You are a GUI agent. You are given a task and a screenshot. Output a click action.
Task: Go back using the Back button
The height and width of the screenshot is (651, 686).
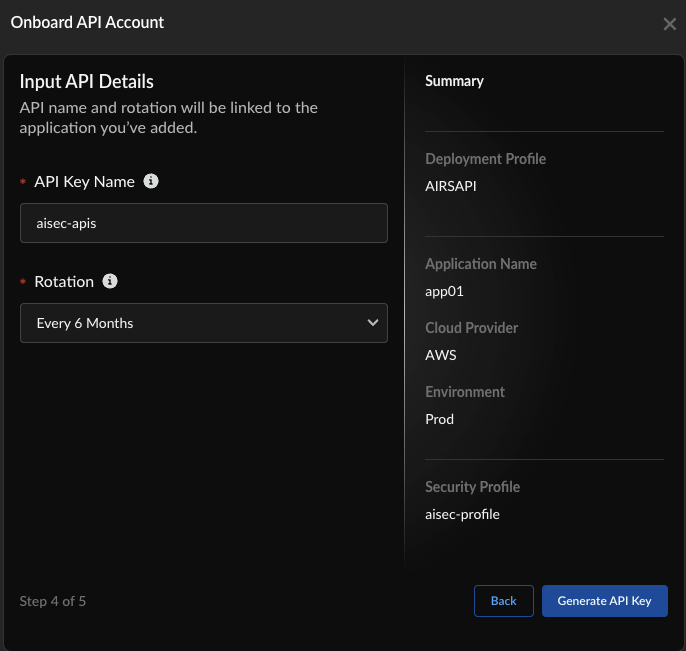[503, 601]
